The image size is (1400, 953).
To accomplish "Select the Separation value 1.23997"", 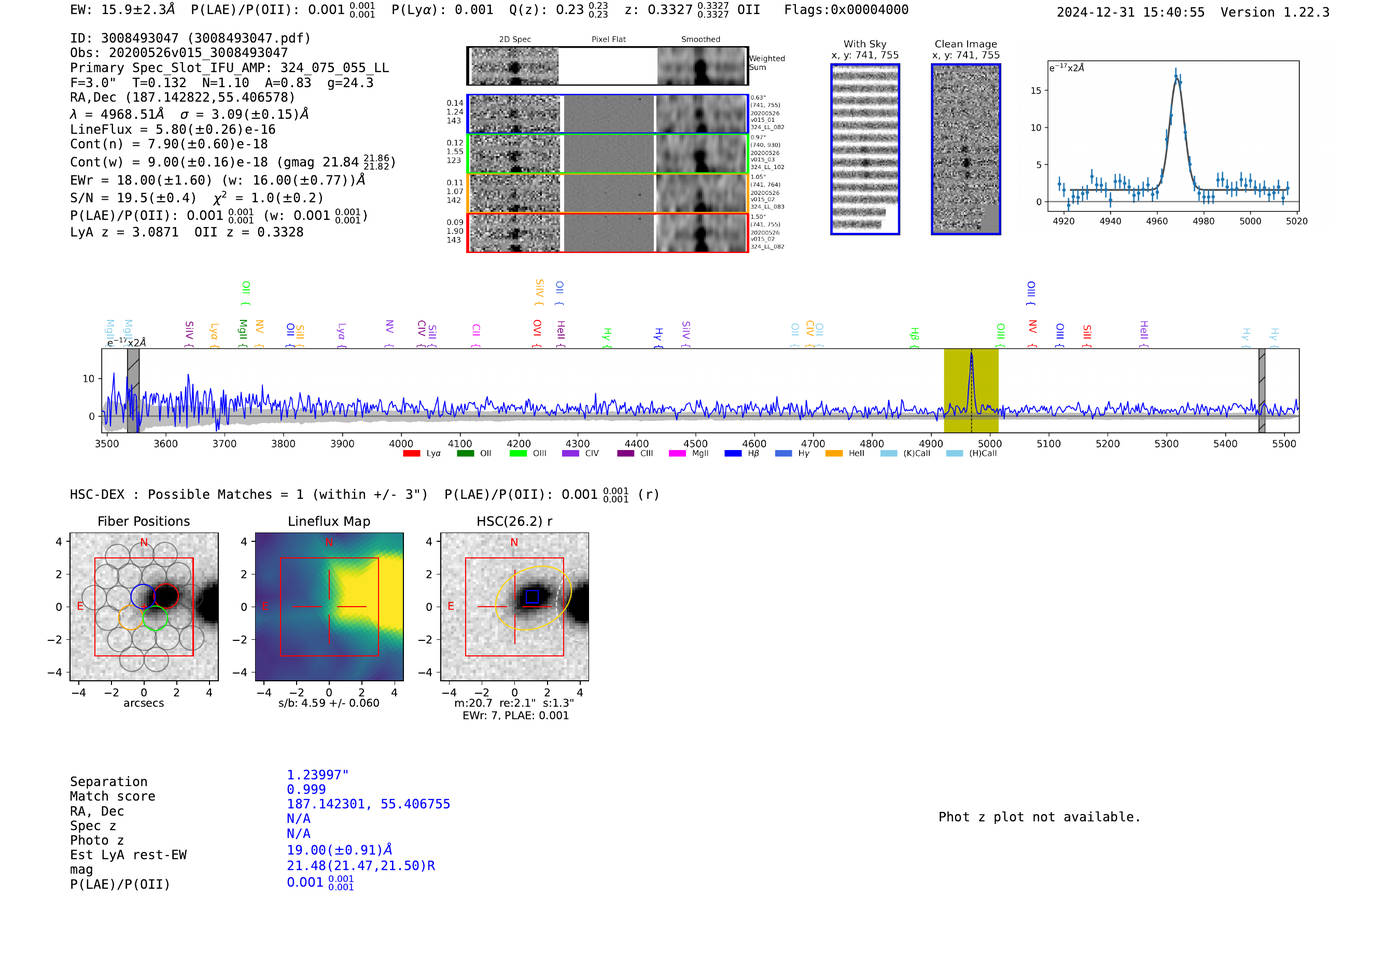I will [317, 775].
